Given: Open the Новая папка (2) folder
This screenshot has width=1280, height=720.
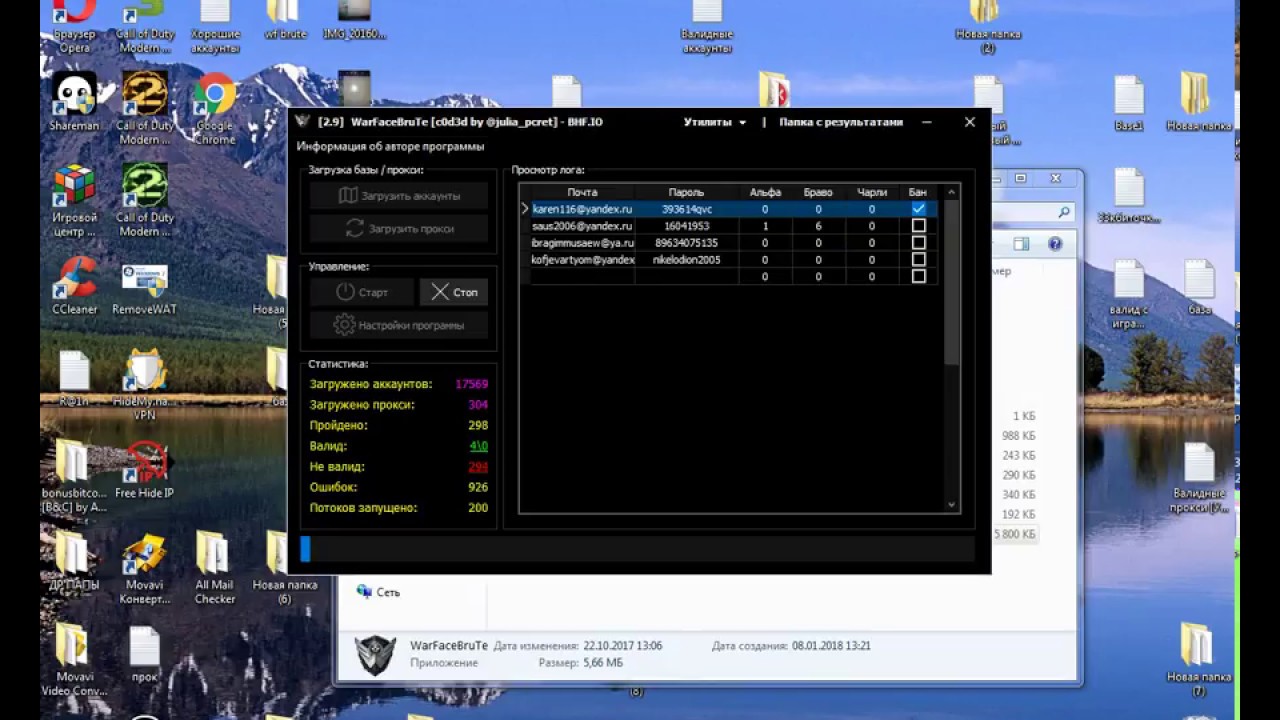Looking at the screenshot, I should (x=988, y=27).
